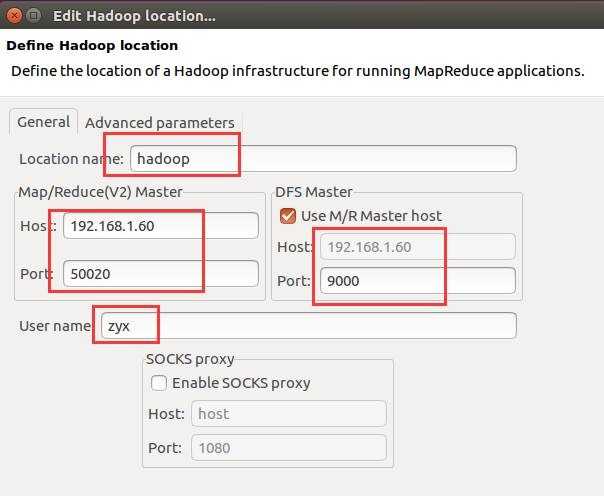Click the Map/Reduce Master Port field 50020
This screenshot has height=496, width=604.
[161, 274]
